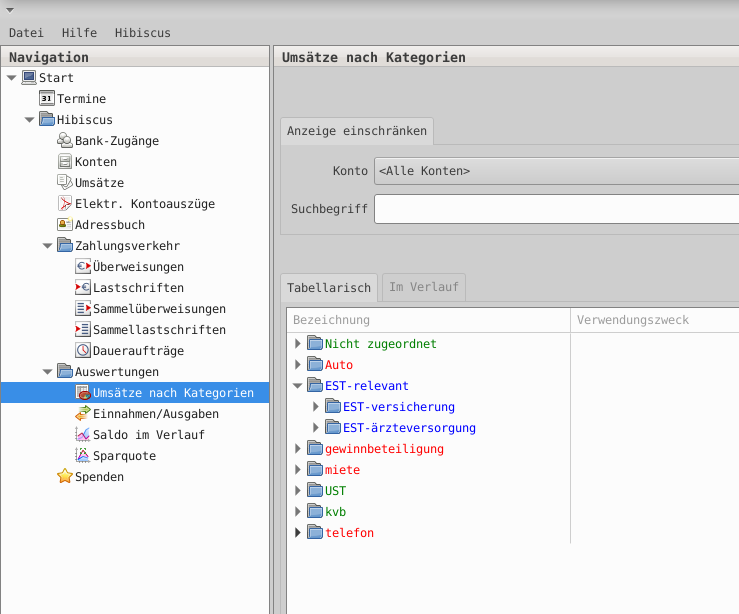Click the Konten icon in navigation

pos(65,162)
